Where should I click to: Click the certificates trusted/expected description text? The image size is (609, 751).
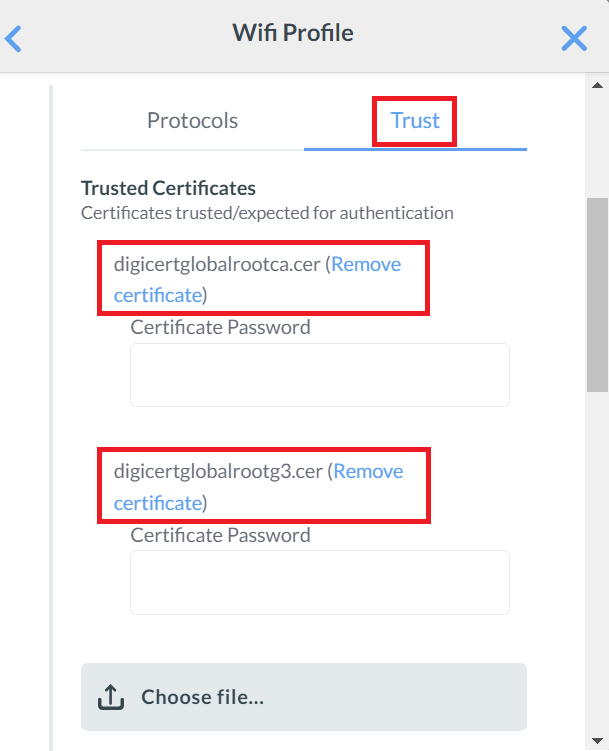coord(267,213)
